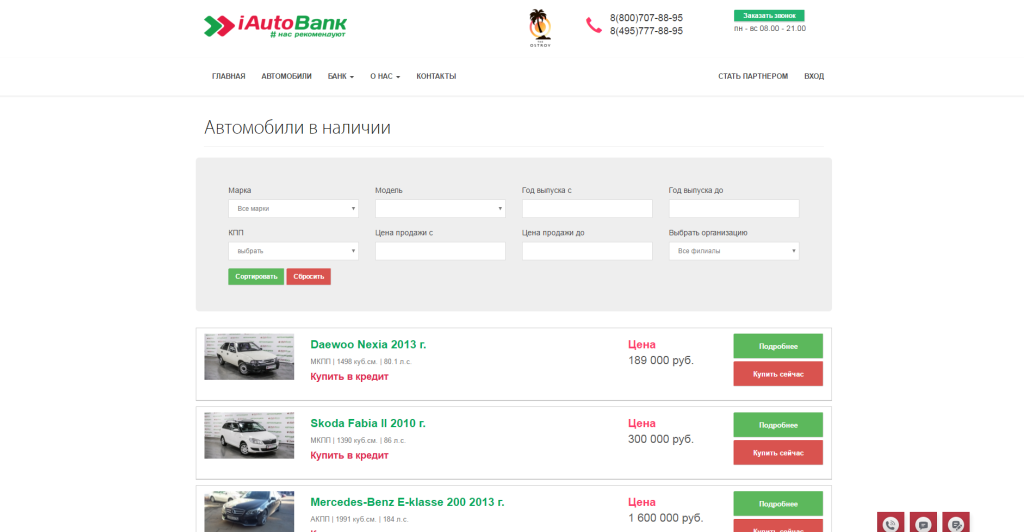Screen dimensions: 1024x532
Task: Open the chat message widget icon
Action: coord(923,523)
